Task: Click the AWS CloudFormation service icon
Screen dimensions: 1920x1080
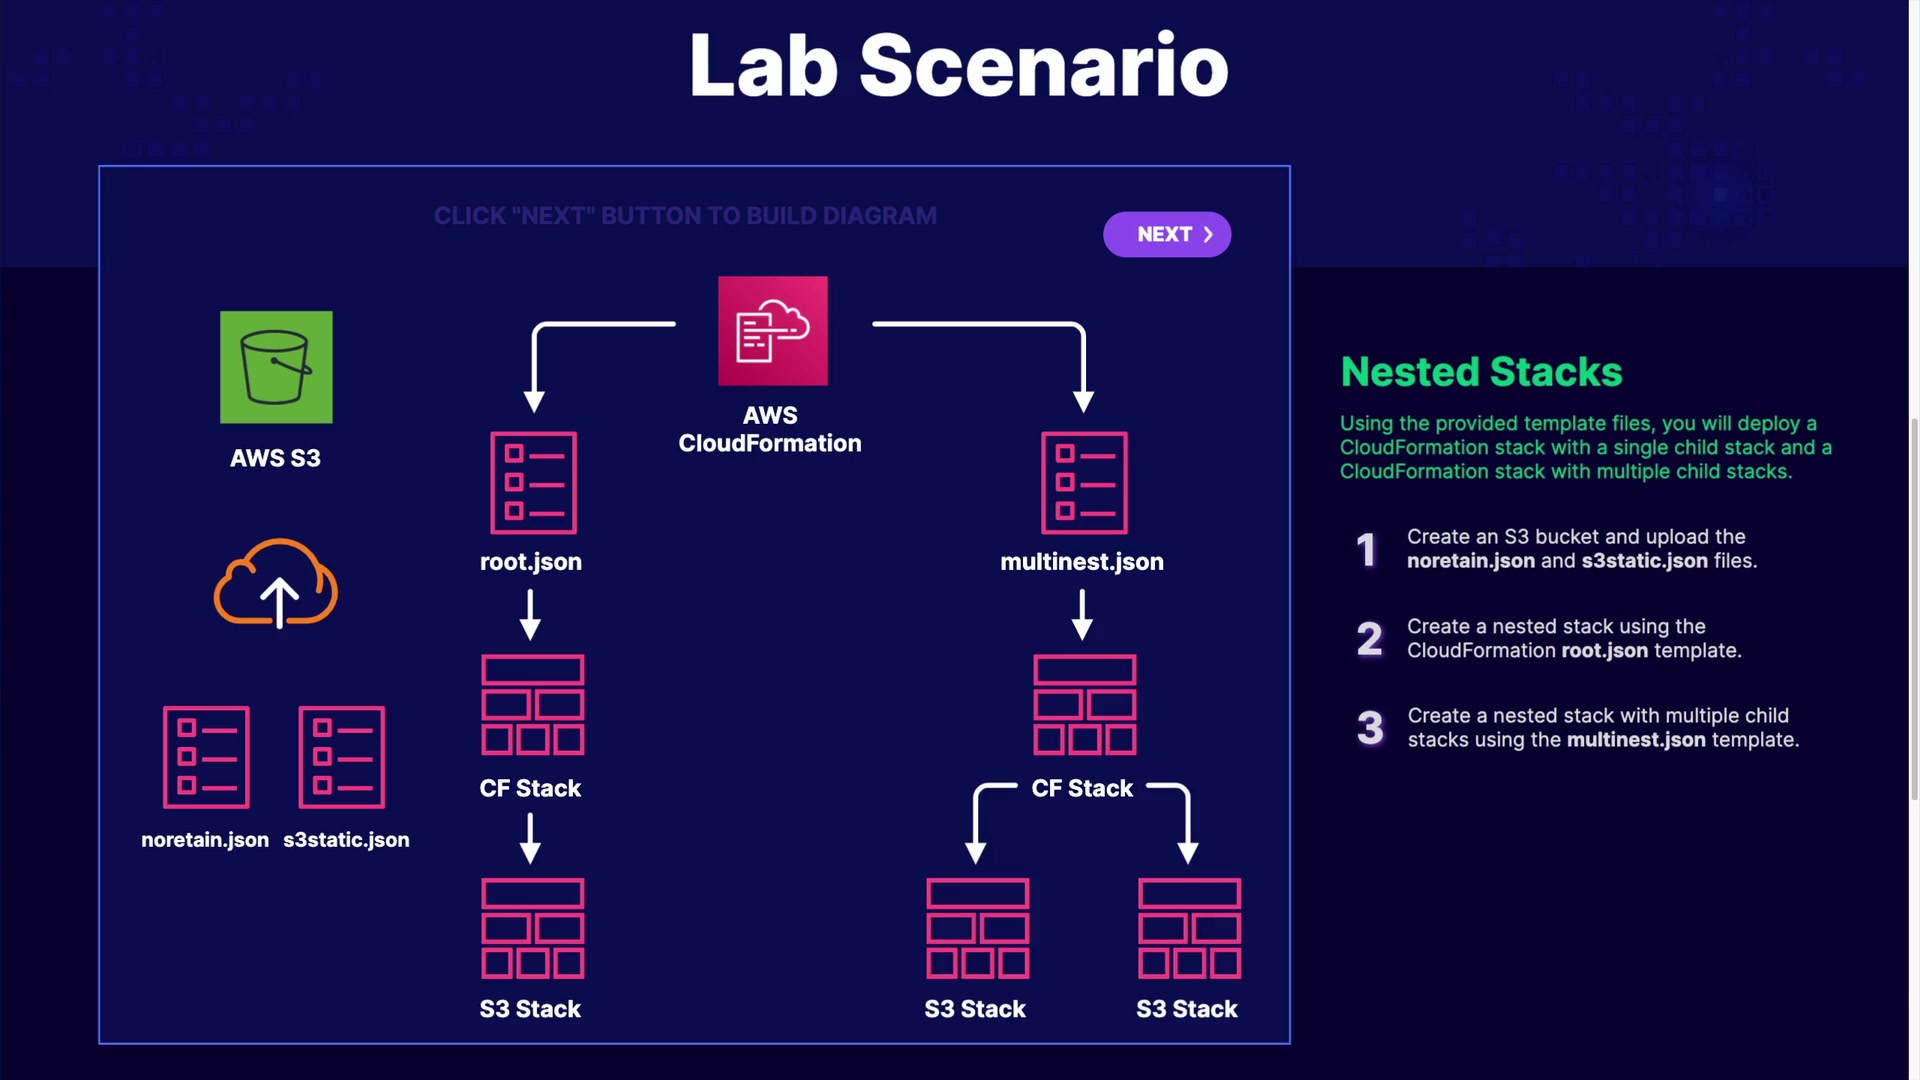Action: click(x=772, y=331)
